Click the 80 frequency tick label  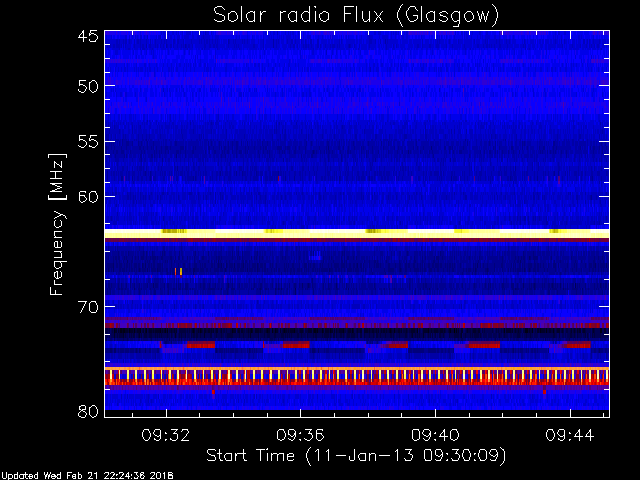(88, 411)
